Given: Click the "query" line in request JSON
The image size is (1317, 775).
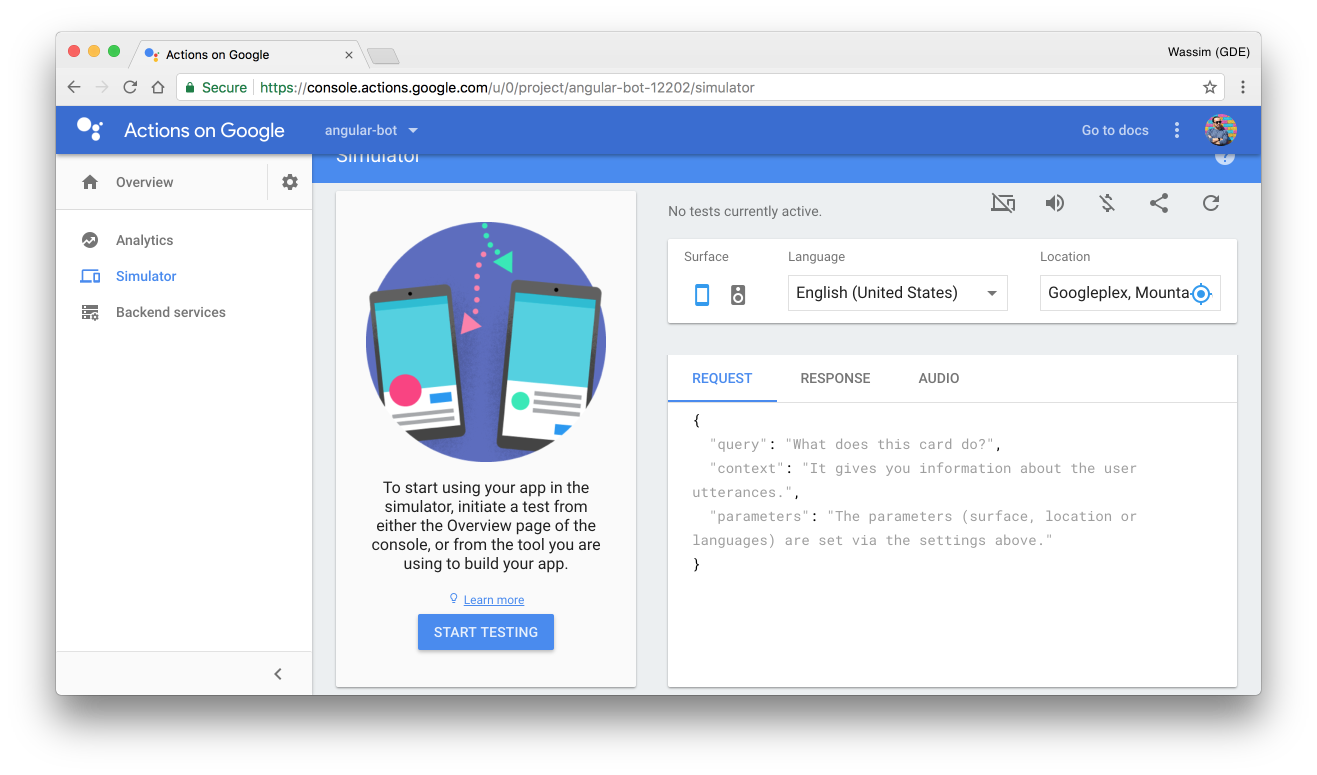Looking at the screenshot, I should [x=855, y=444].
